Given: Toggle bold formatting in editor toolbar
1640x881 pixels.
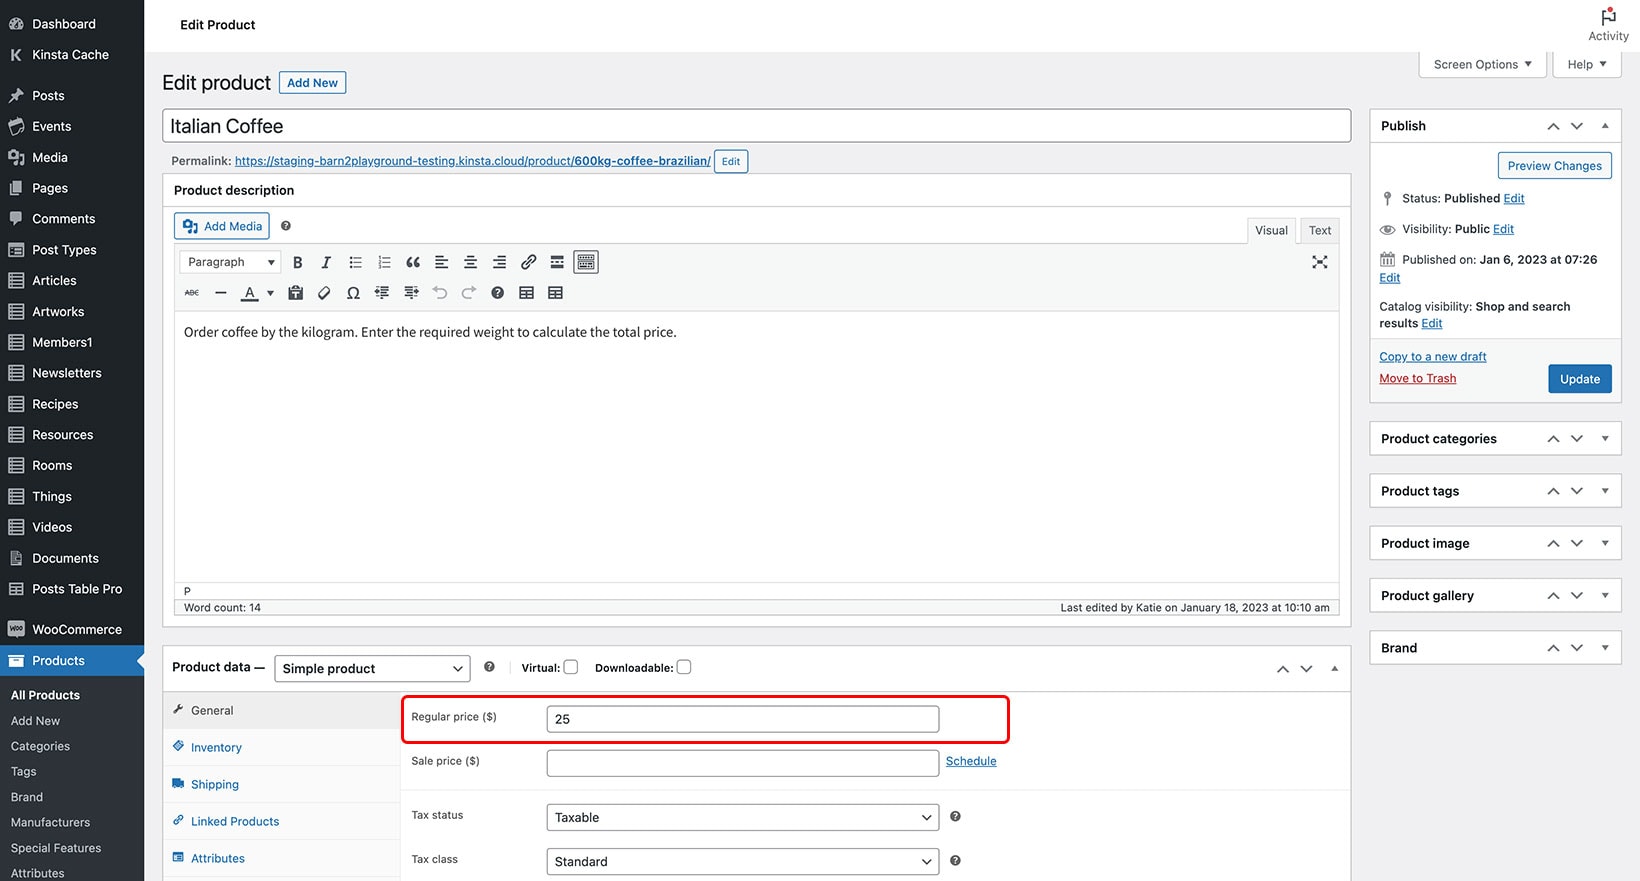Looking at the screenshot, I should pyautogui.click(x=297, y=262).
